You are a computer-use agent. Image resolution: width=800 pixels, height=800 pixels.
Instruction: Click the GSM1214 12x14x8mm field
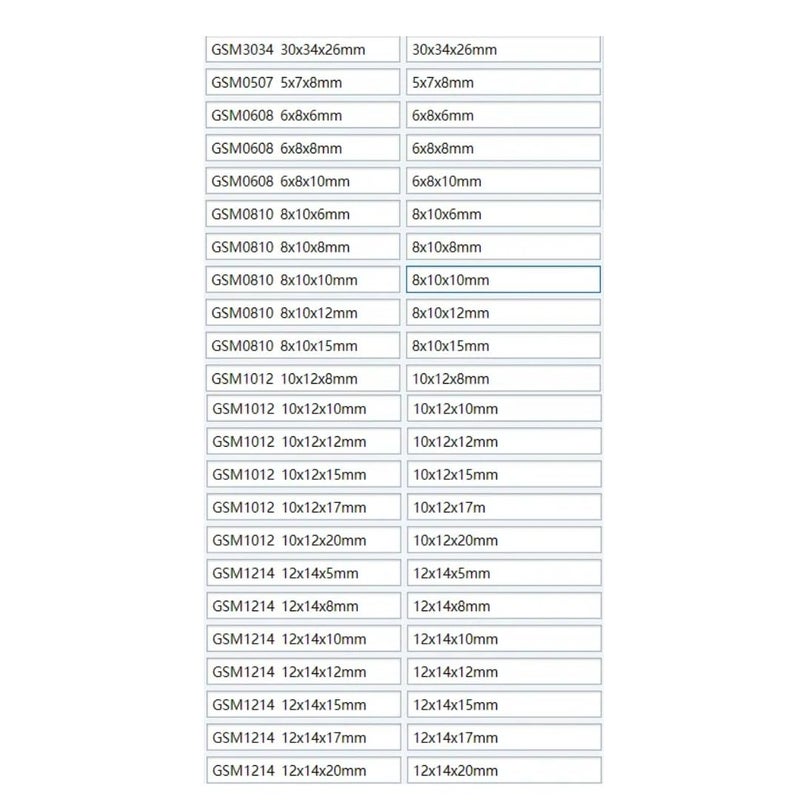tap(304, 606)
